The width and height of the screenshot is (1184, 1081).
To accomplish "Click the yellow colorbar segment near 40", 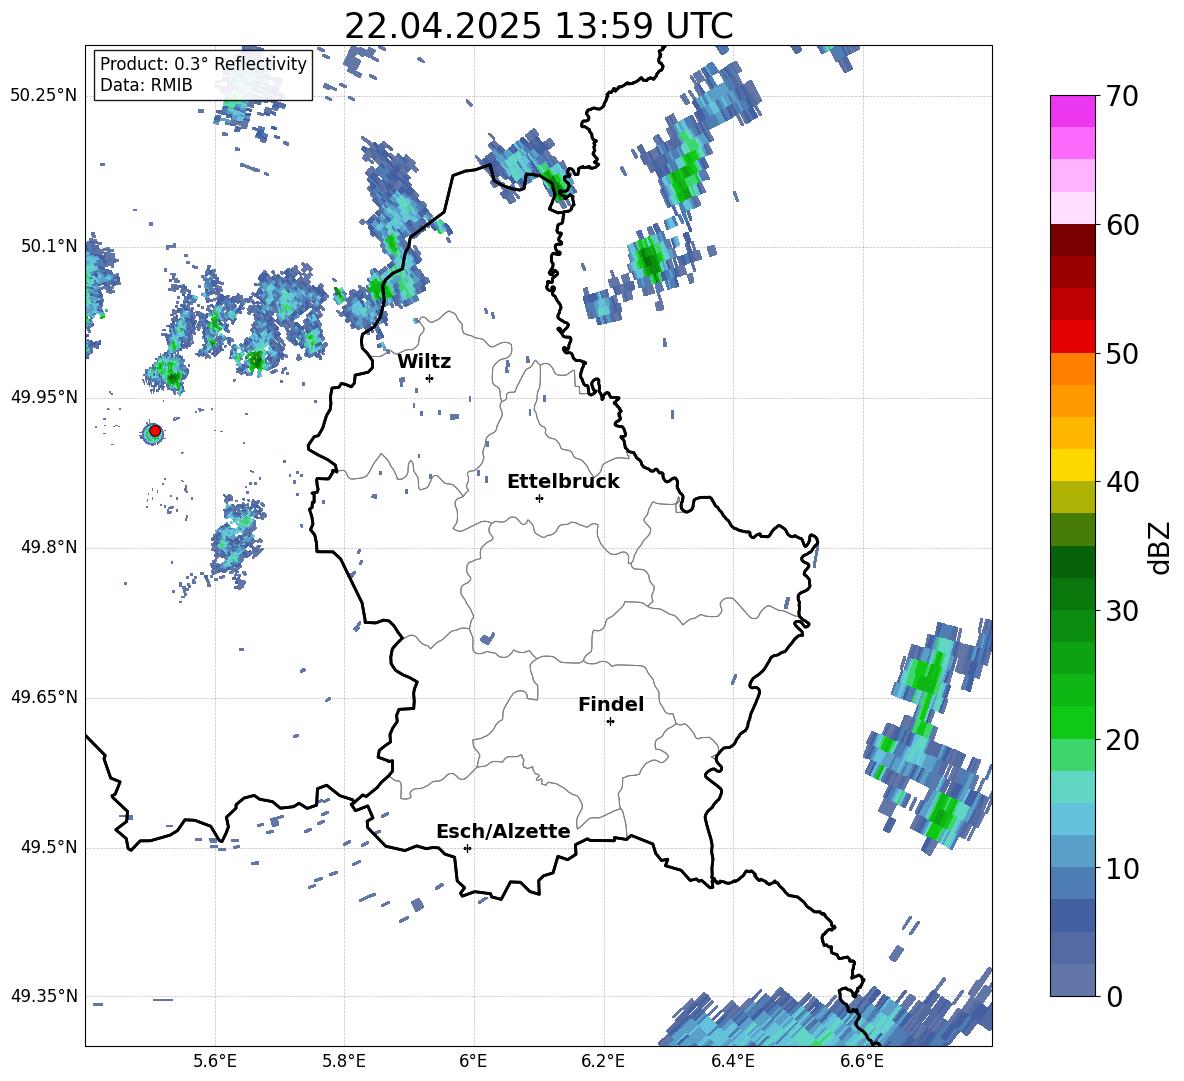I will (x=1072, y=465).
